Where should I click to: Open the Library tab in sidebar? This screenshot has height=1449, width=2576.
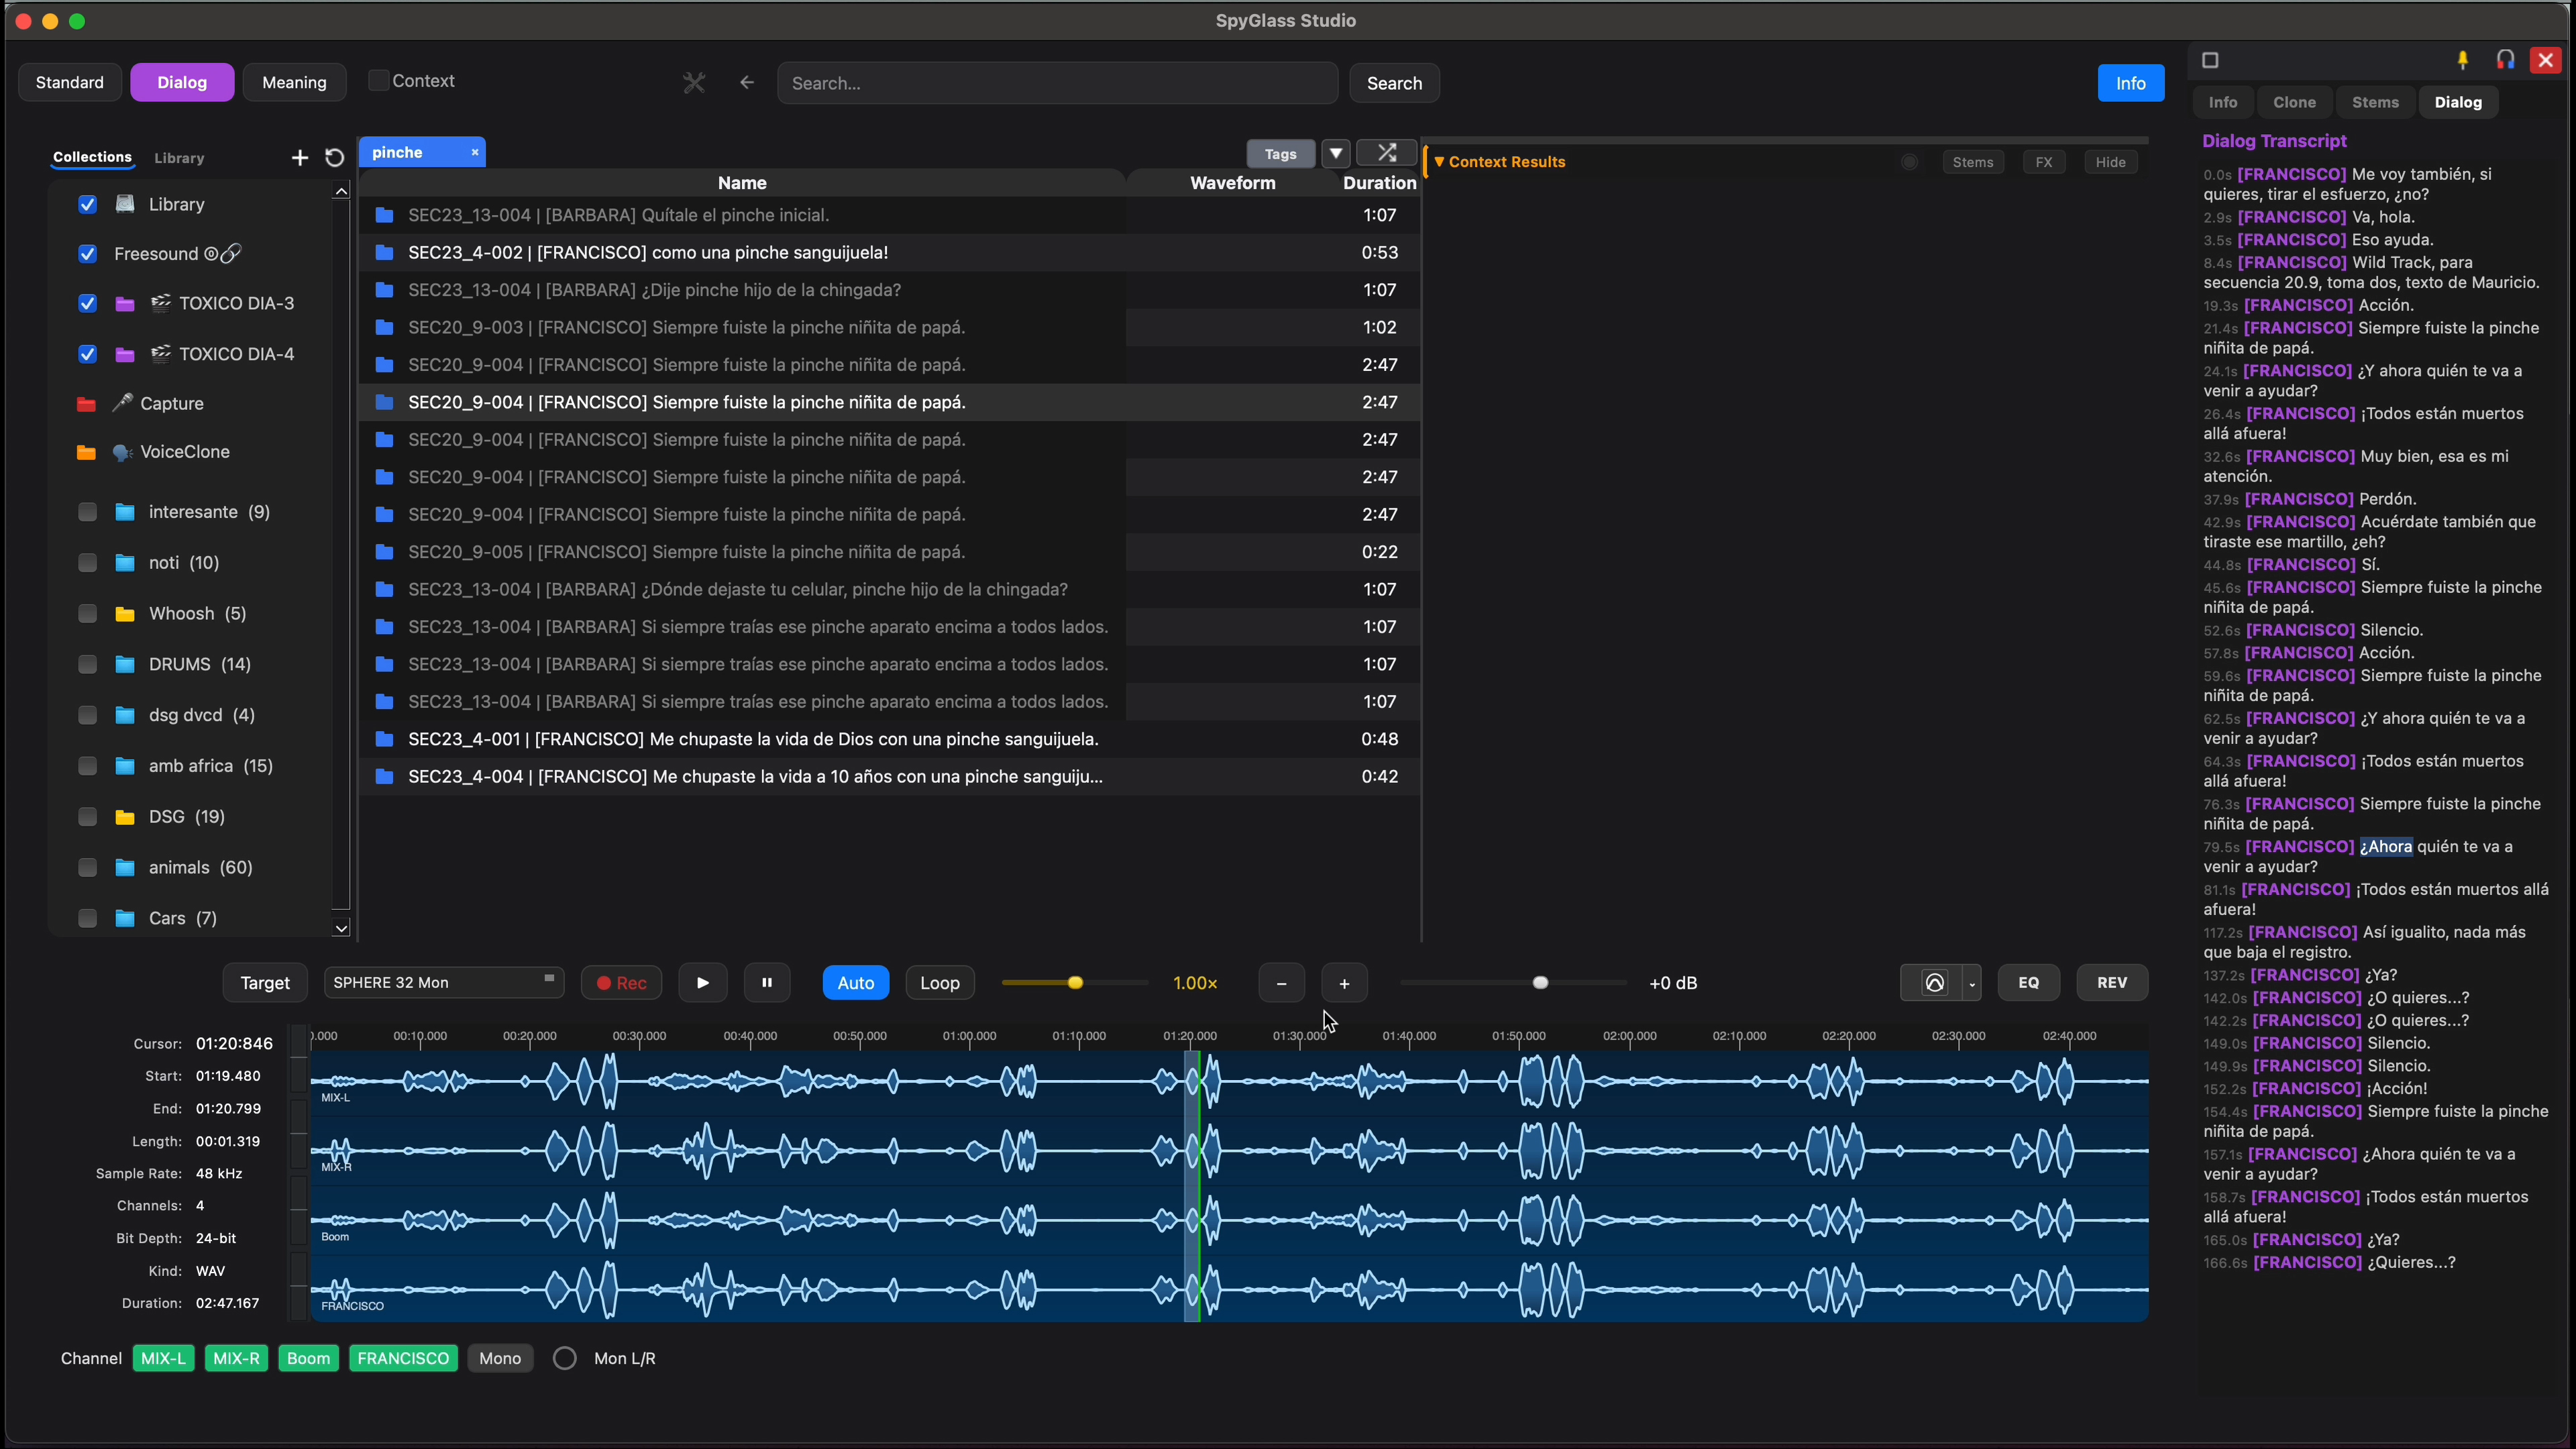[179, 158]
